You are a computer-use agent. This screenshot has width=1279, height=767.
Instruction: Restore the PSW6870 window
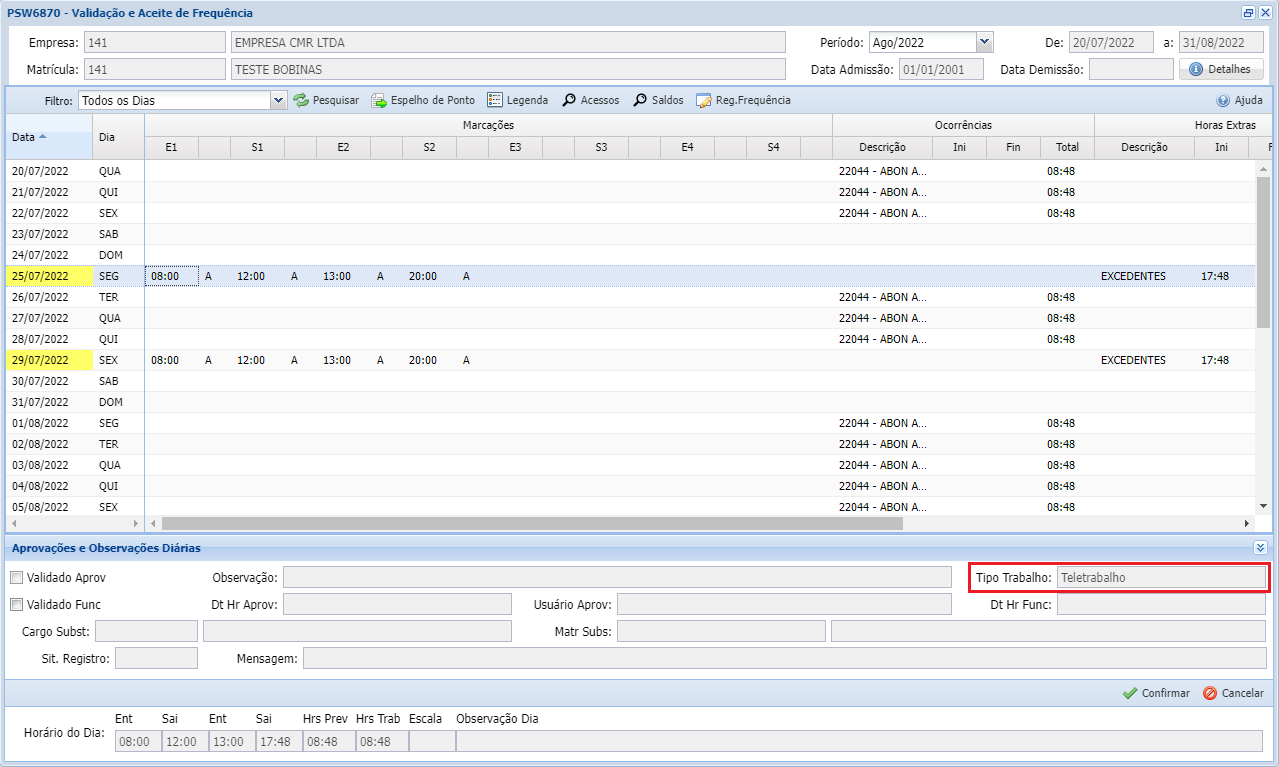1248,13
